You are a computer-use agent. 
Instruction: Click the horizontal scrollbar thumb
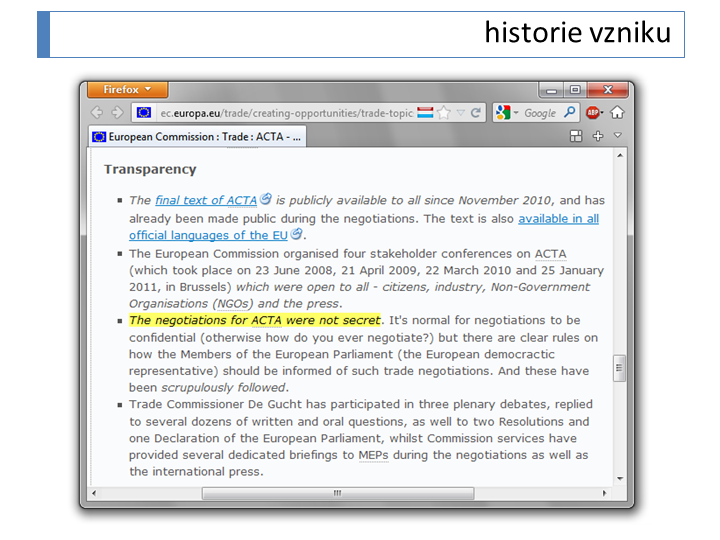[337, 493]
